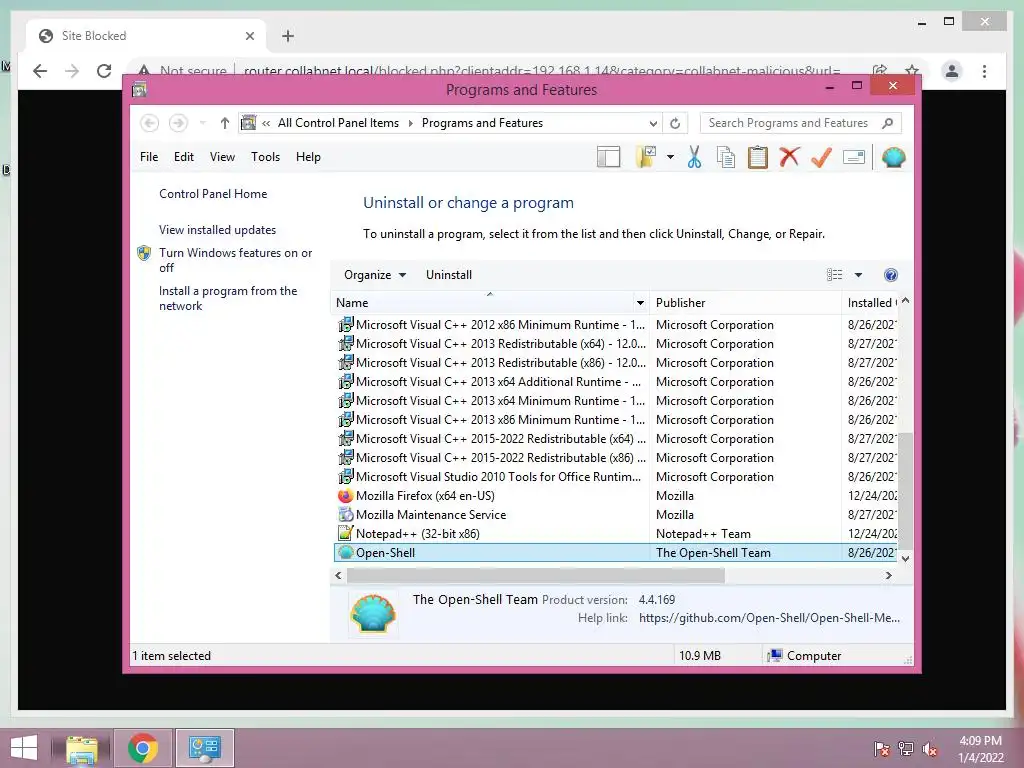Open Control Panel Home link

(x=213, y=194)
